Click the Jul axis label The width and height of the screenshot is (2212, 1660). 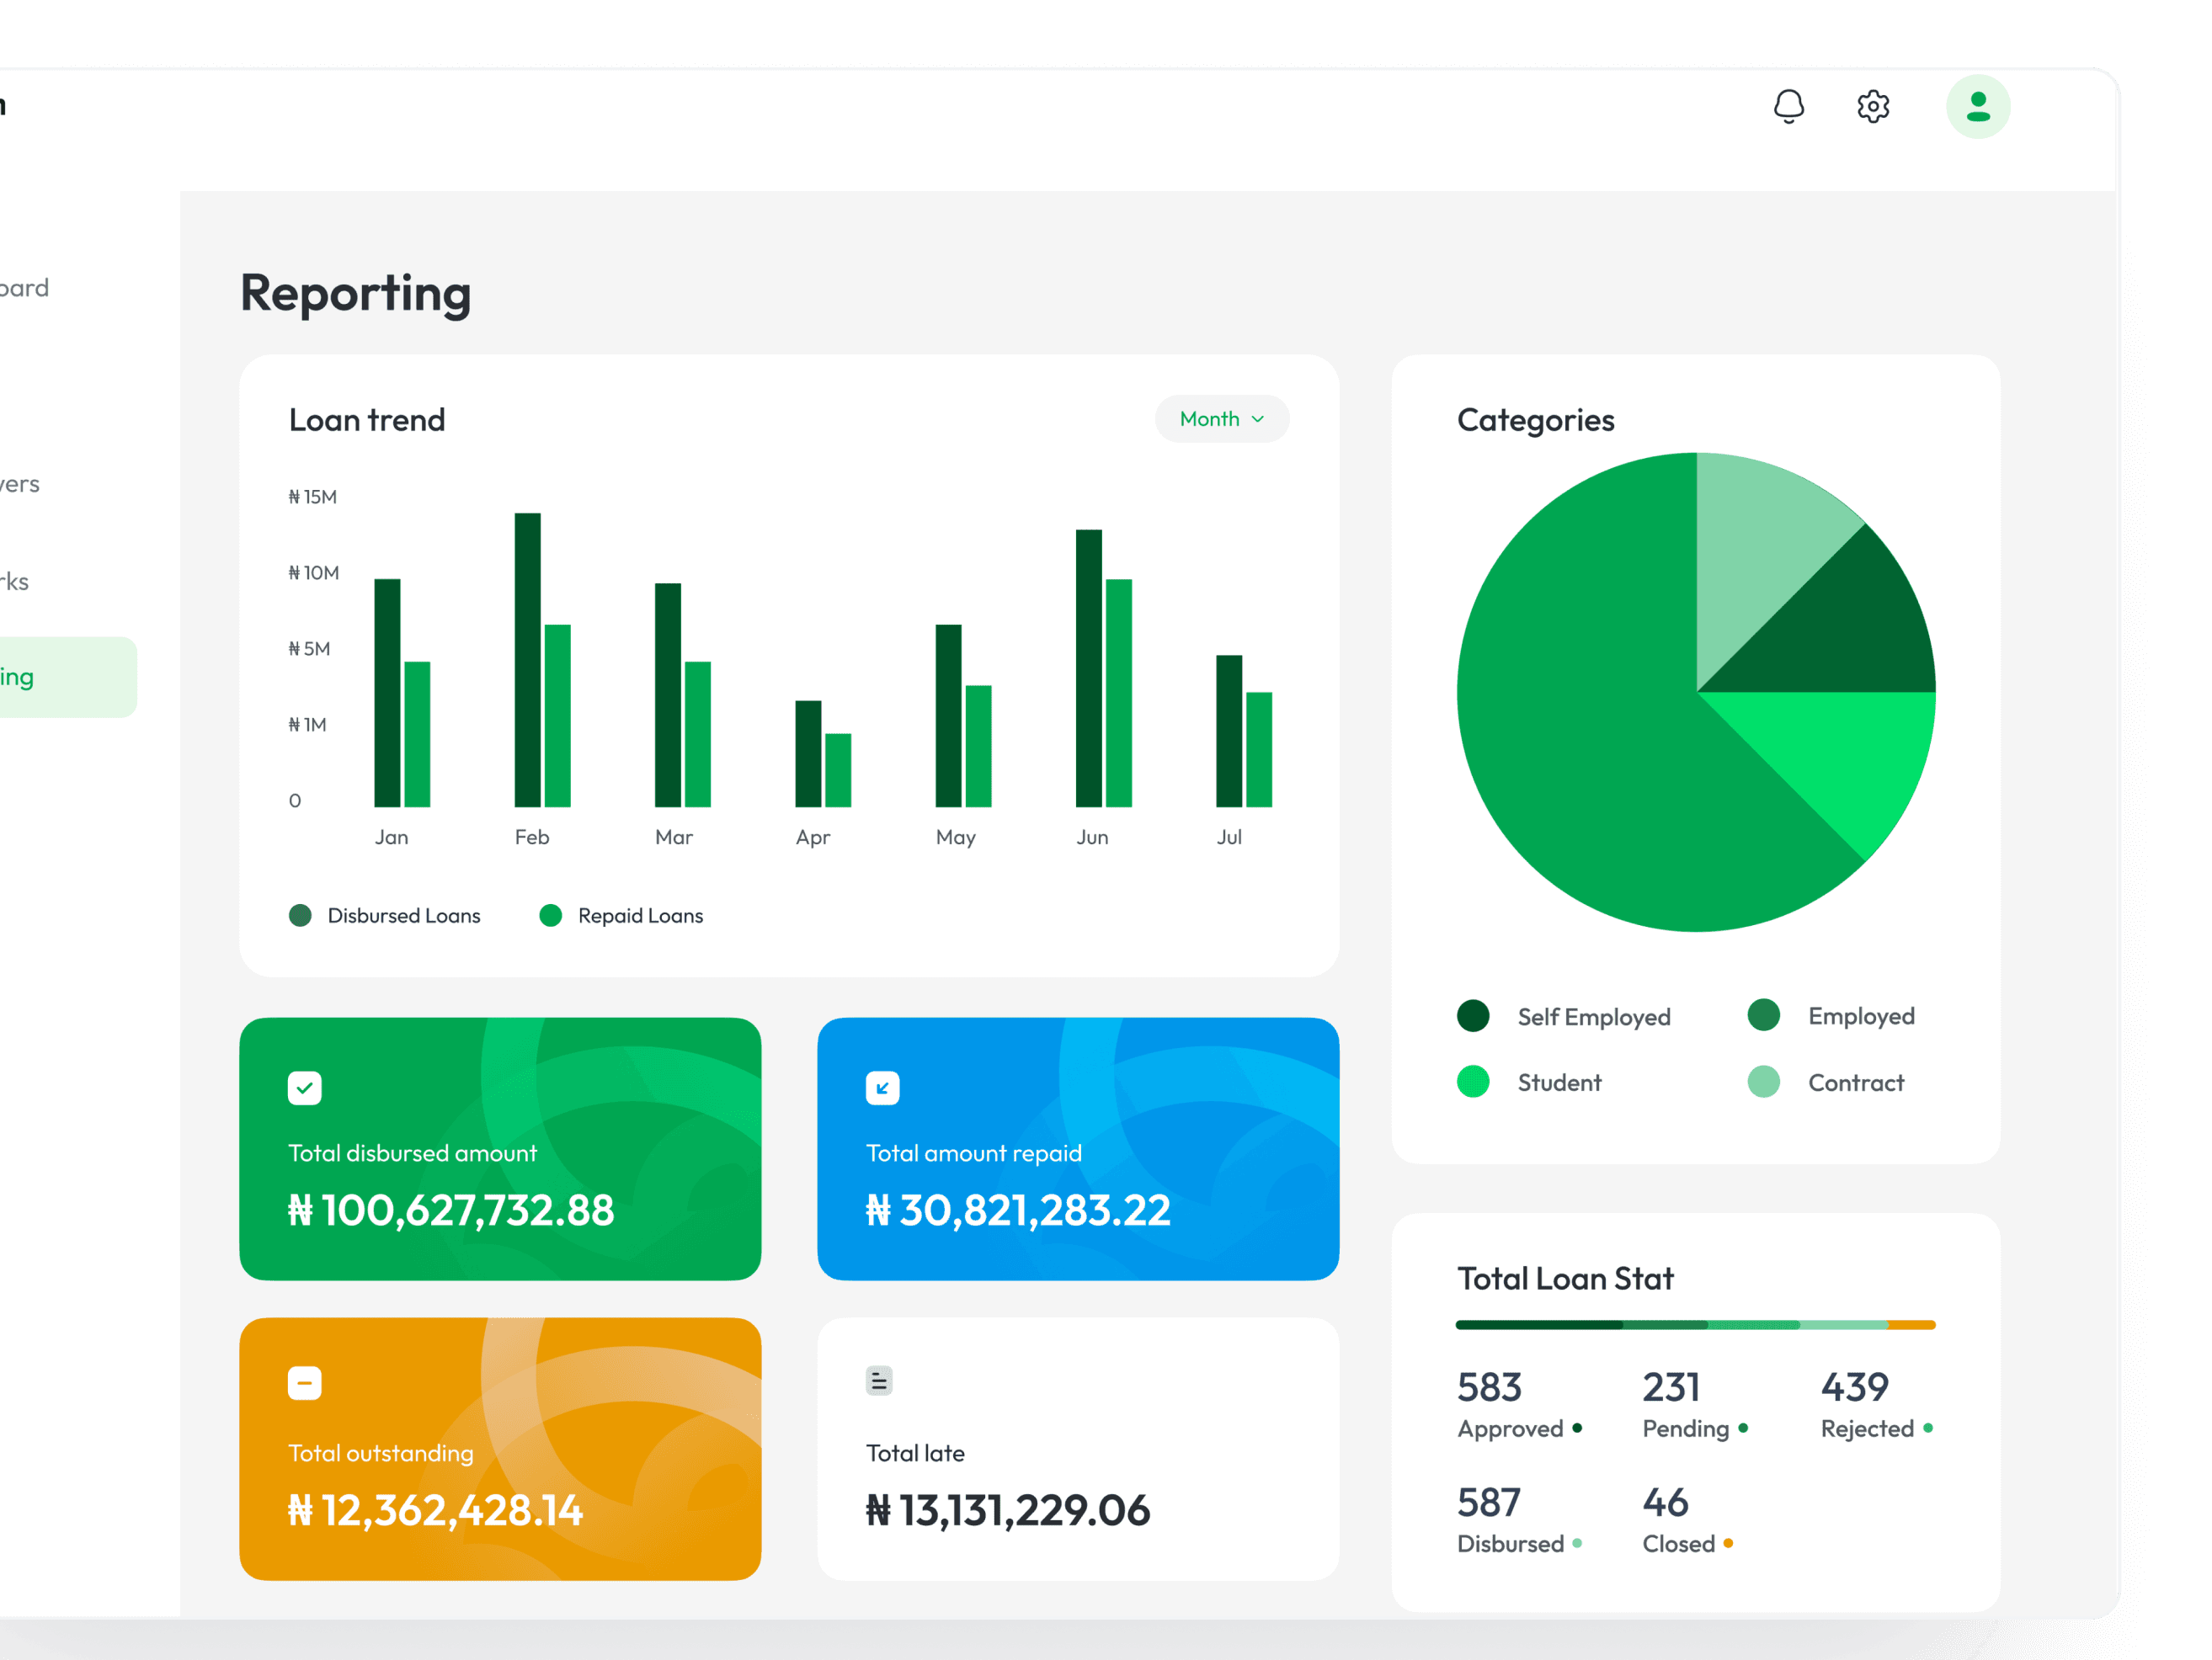pos(1229,837)
